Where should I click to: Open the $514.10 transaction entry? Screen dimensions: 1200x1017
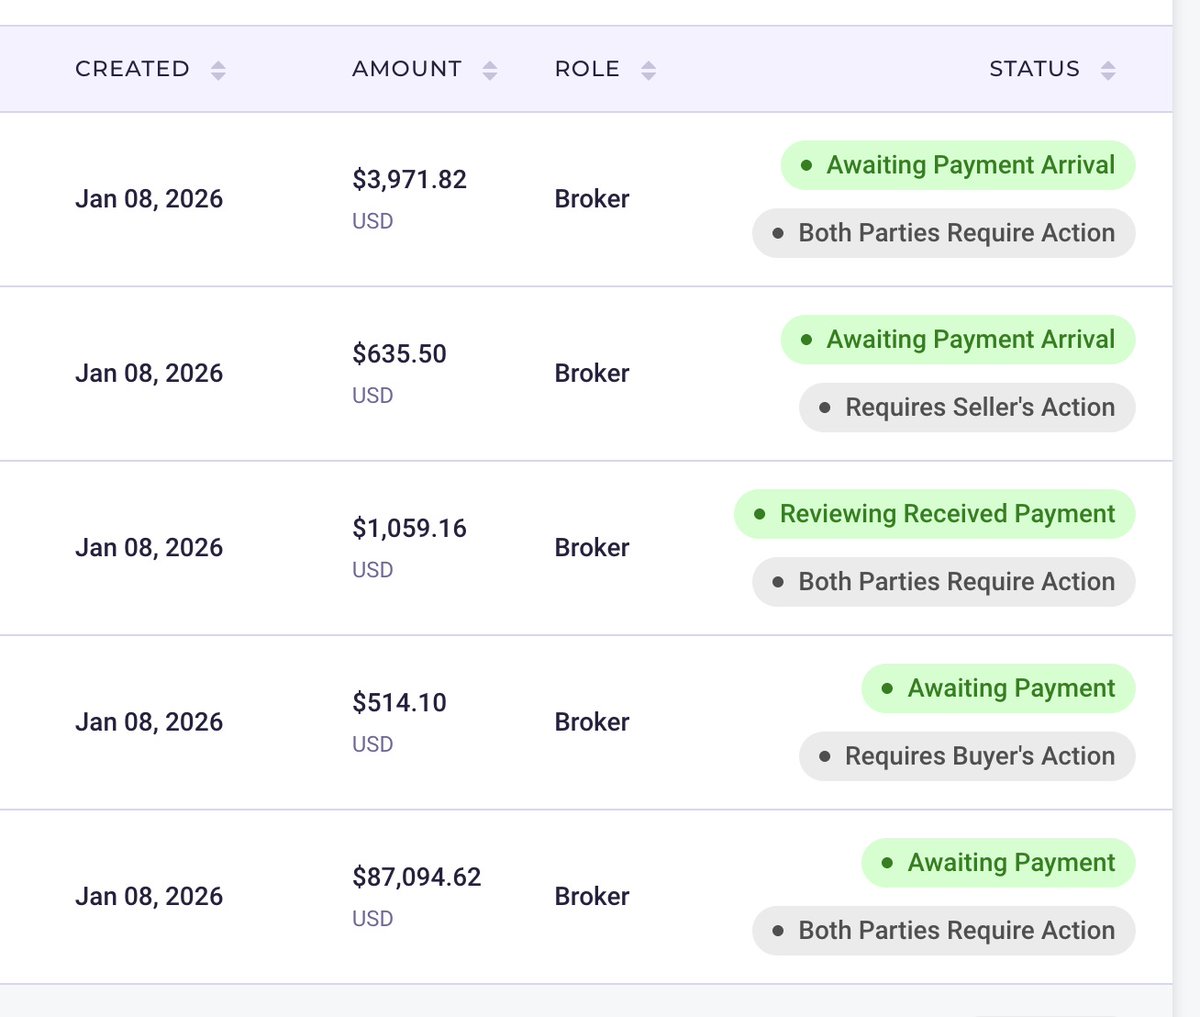tap(586, 722)
